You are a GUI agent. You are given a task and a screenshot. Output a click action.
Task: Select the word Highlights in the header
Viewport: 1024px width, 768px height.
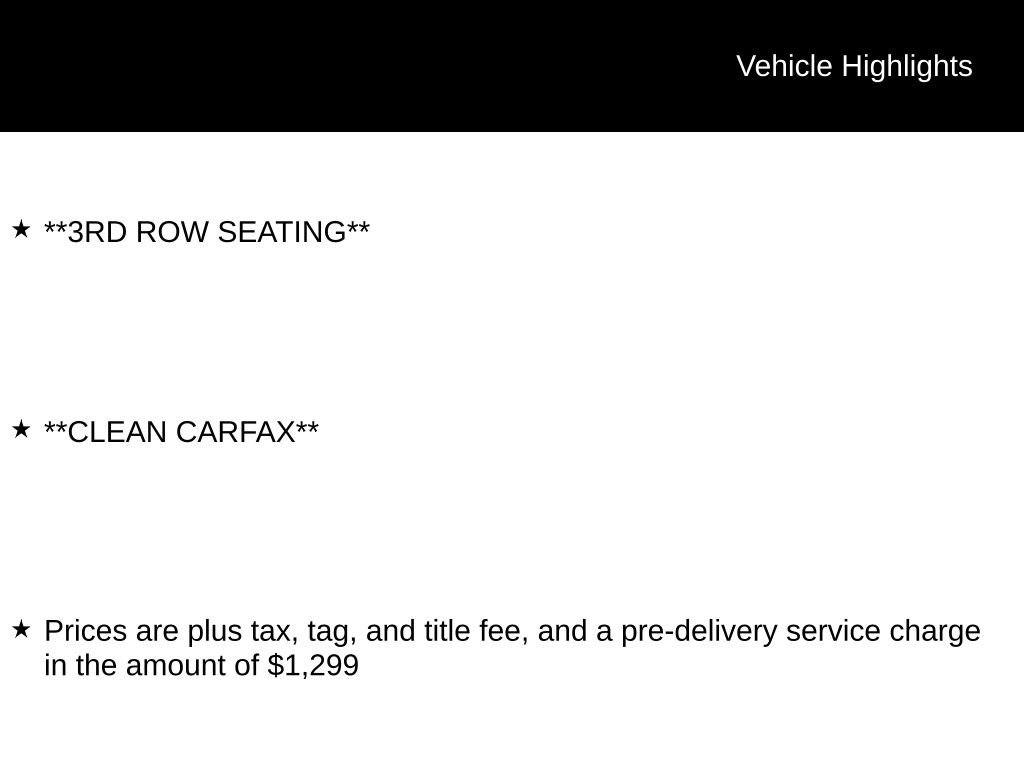click(x=907, y=66)
